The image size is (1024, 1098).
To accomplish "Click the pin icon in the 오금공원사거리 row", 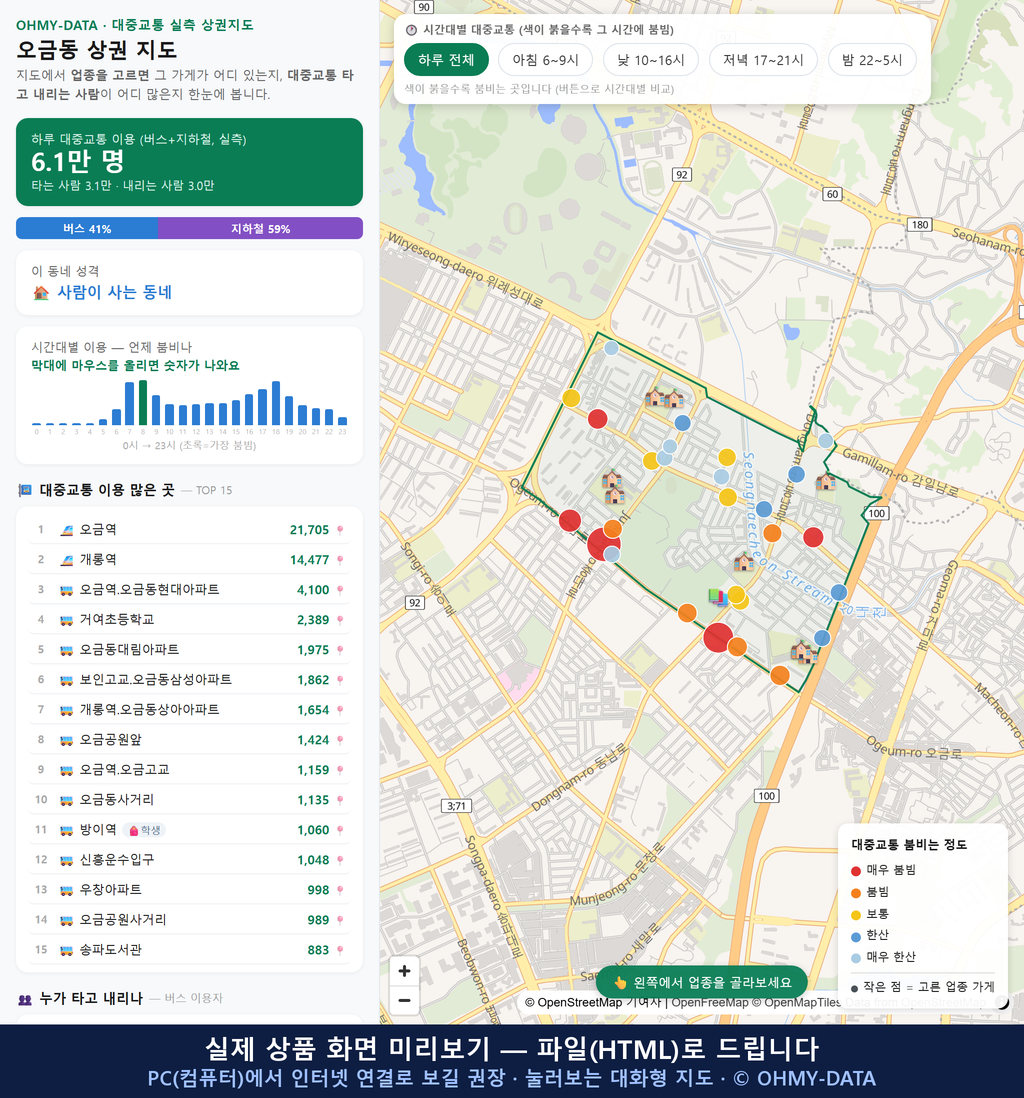I will (x=340, y=920).
